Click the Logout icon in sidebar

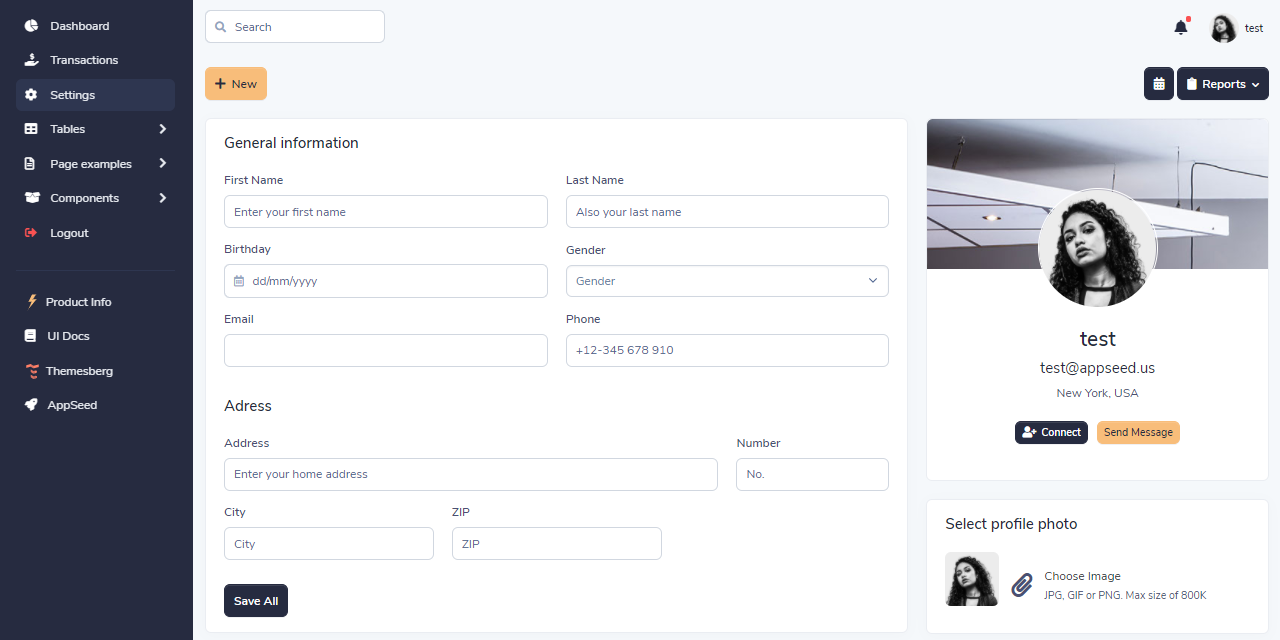tap(31, 233)
